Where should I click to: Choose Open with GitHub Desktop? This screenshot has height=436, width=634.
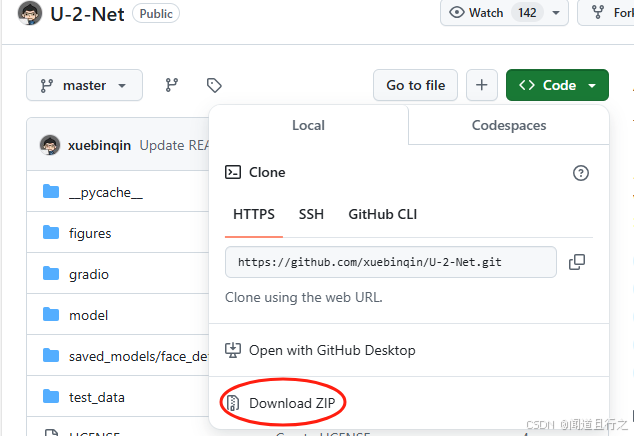click(x=409, y=350)
